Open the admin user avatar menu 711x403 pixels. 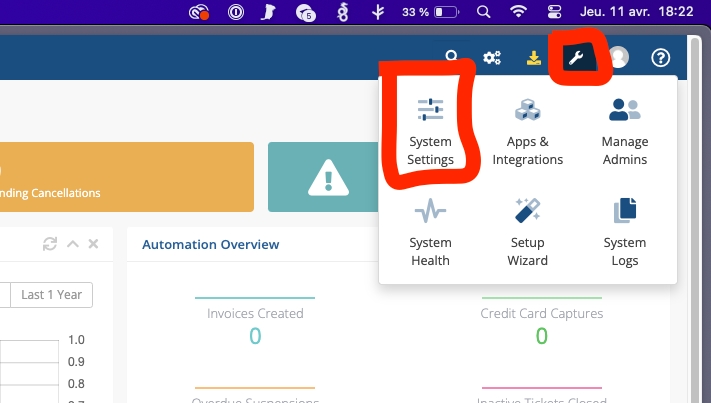(619, 58)
